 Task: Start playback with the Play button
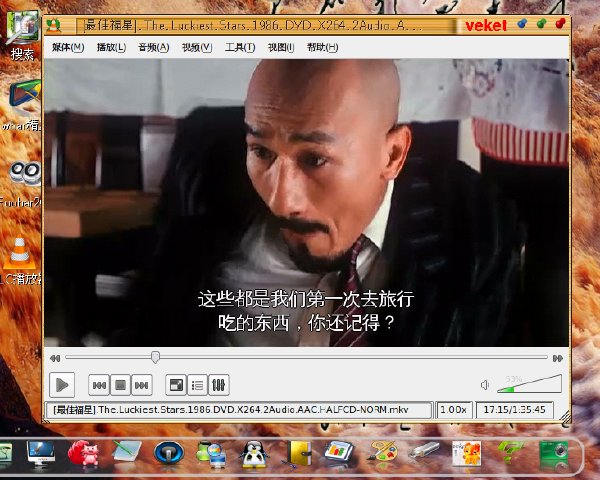62,385
